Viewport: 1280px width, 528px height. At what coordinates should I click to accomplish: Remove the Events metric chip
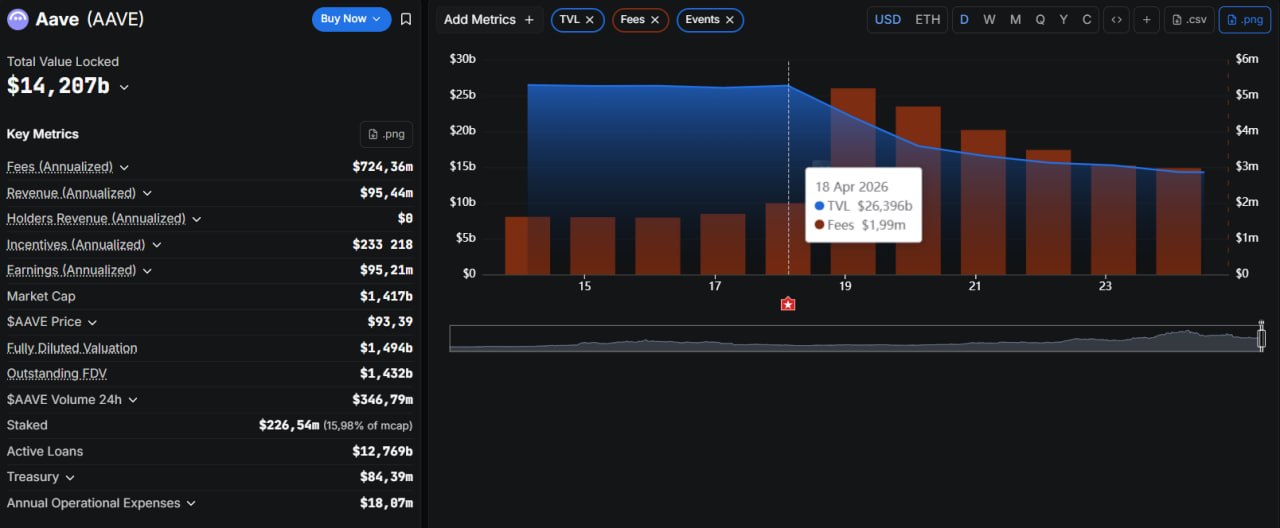(730, 20)
